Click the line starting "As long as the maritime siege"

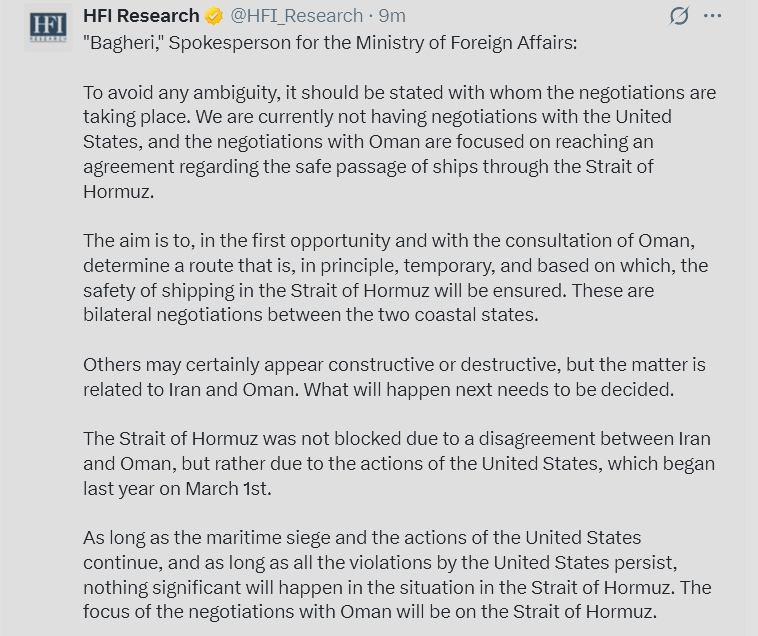pos(362,538)
